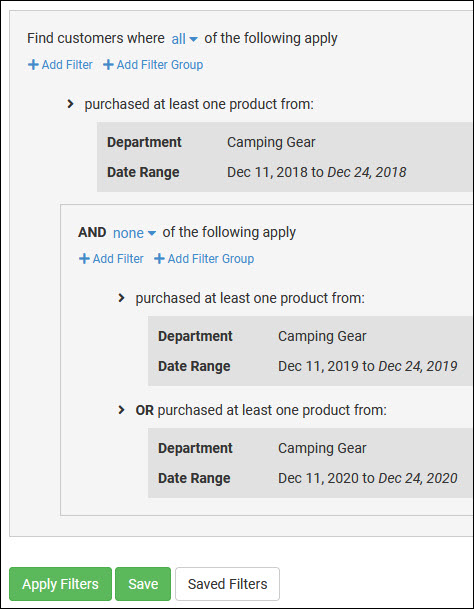474x609 pixels.
Task: Open the 'none' condition dropdown
Action: [134, 233]
